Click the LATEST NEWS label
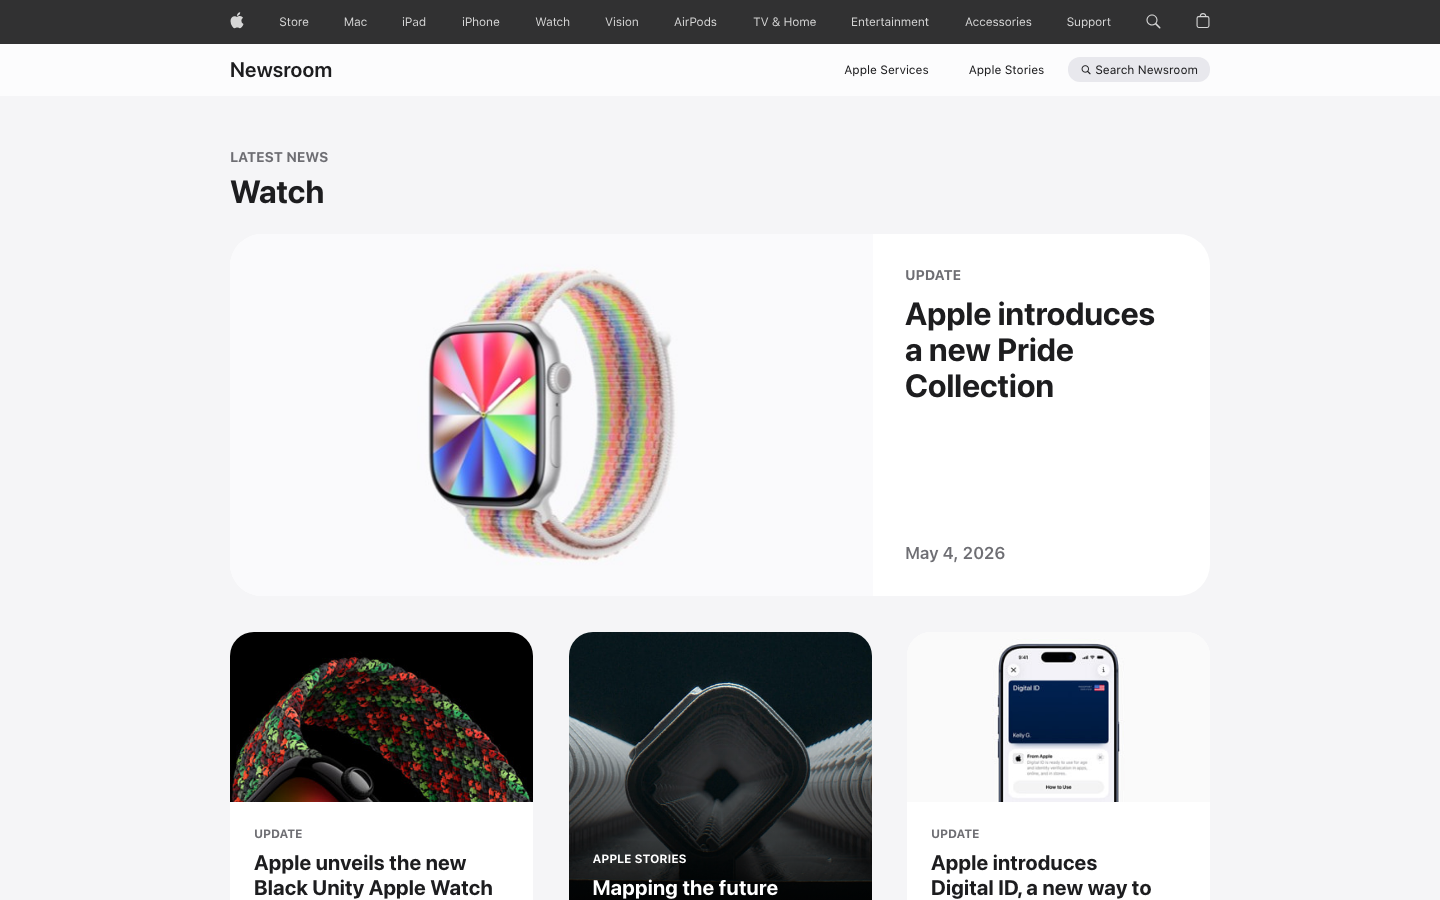The image size is (1440, 900). click(279, 157)
